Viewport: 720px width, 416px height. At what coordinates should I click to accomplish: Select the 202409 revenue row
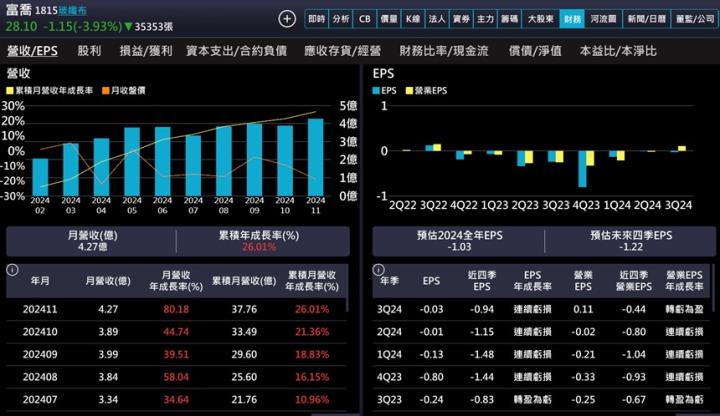[x=176, y=354]
